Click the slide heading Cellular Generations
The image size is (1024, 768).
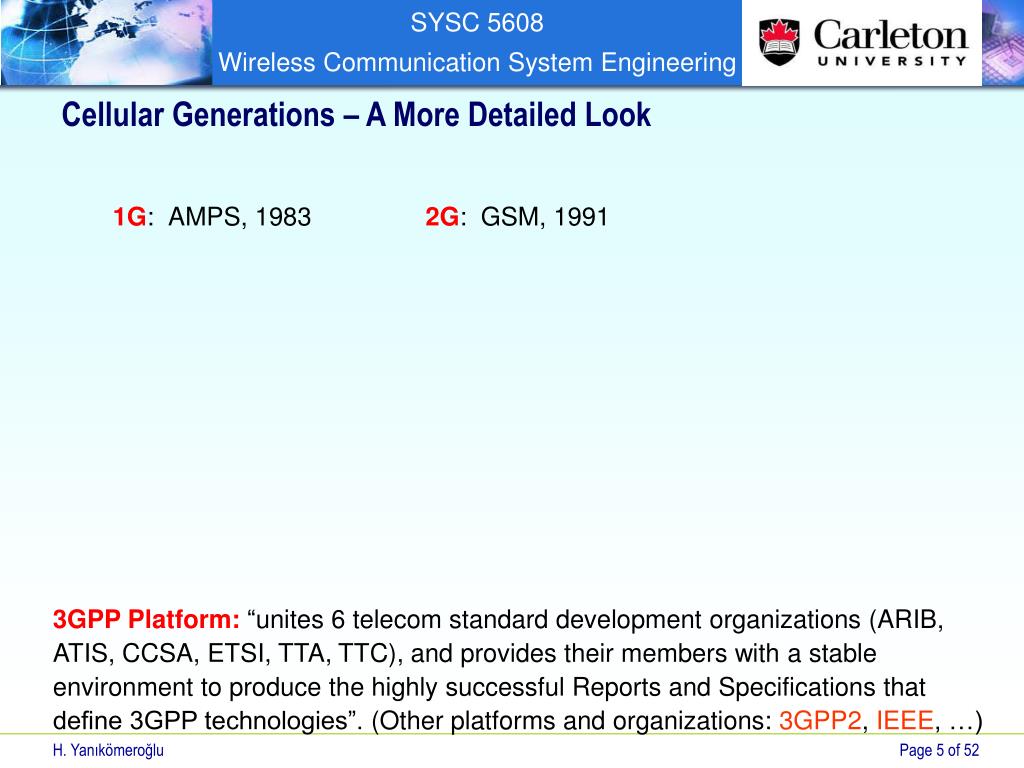(x=356, y=115)
